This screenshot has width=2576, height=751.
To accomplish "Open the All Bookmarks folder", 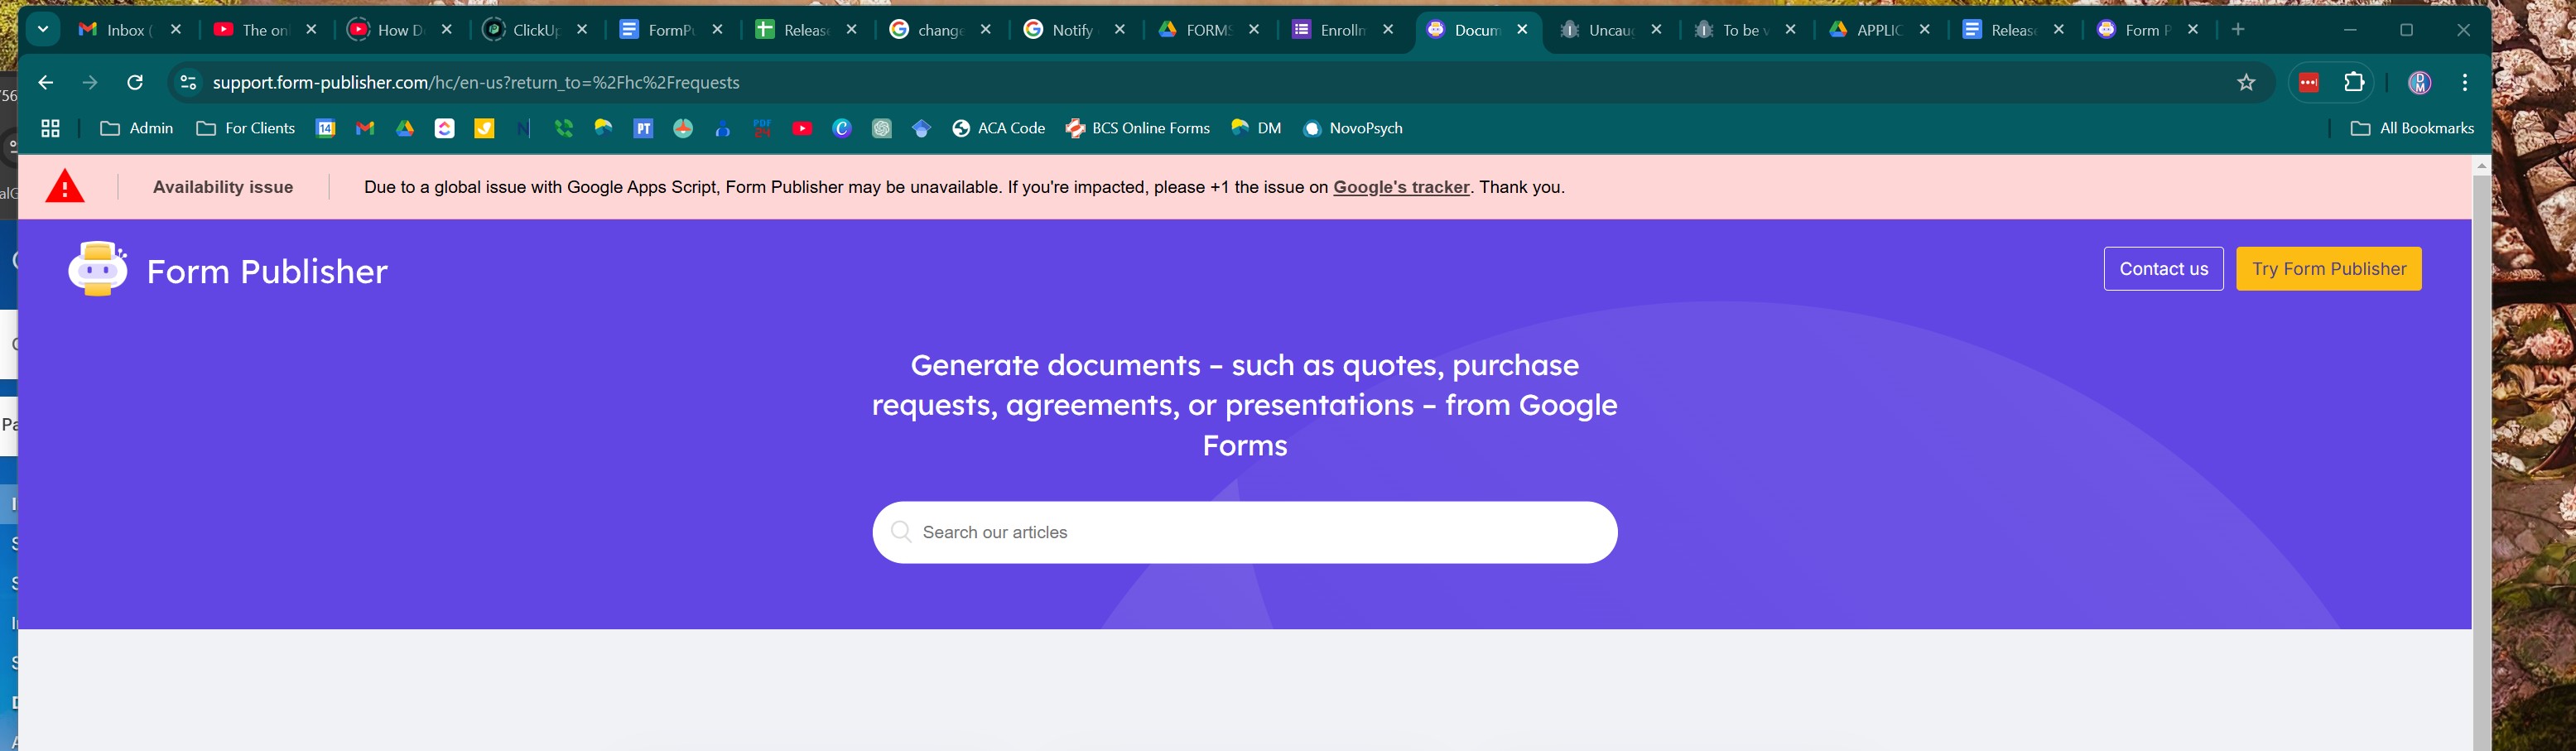I will (2412, 129).
